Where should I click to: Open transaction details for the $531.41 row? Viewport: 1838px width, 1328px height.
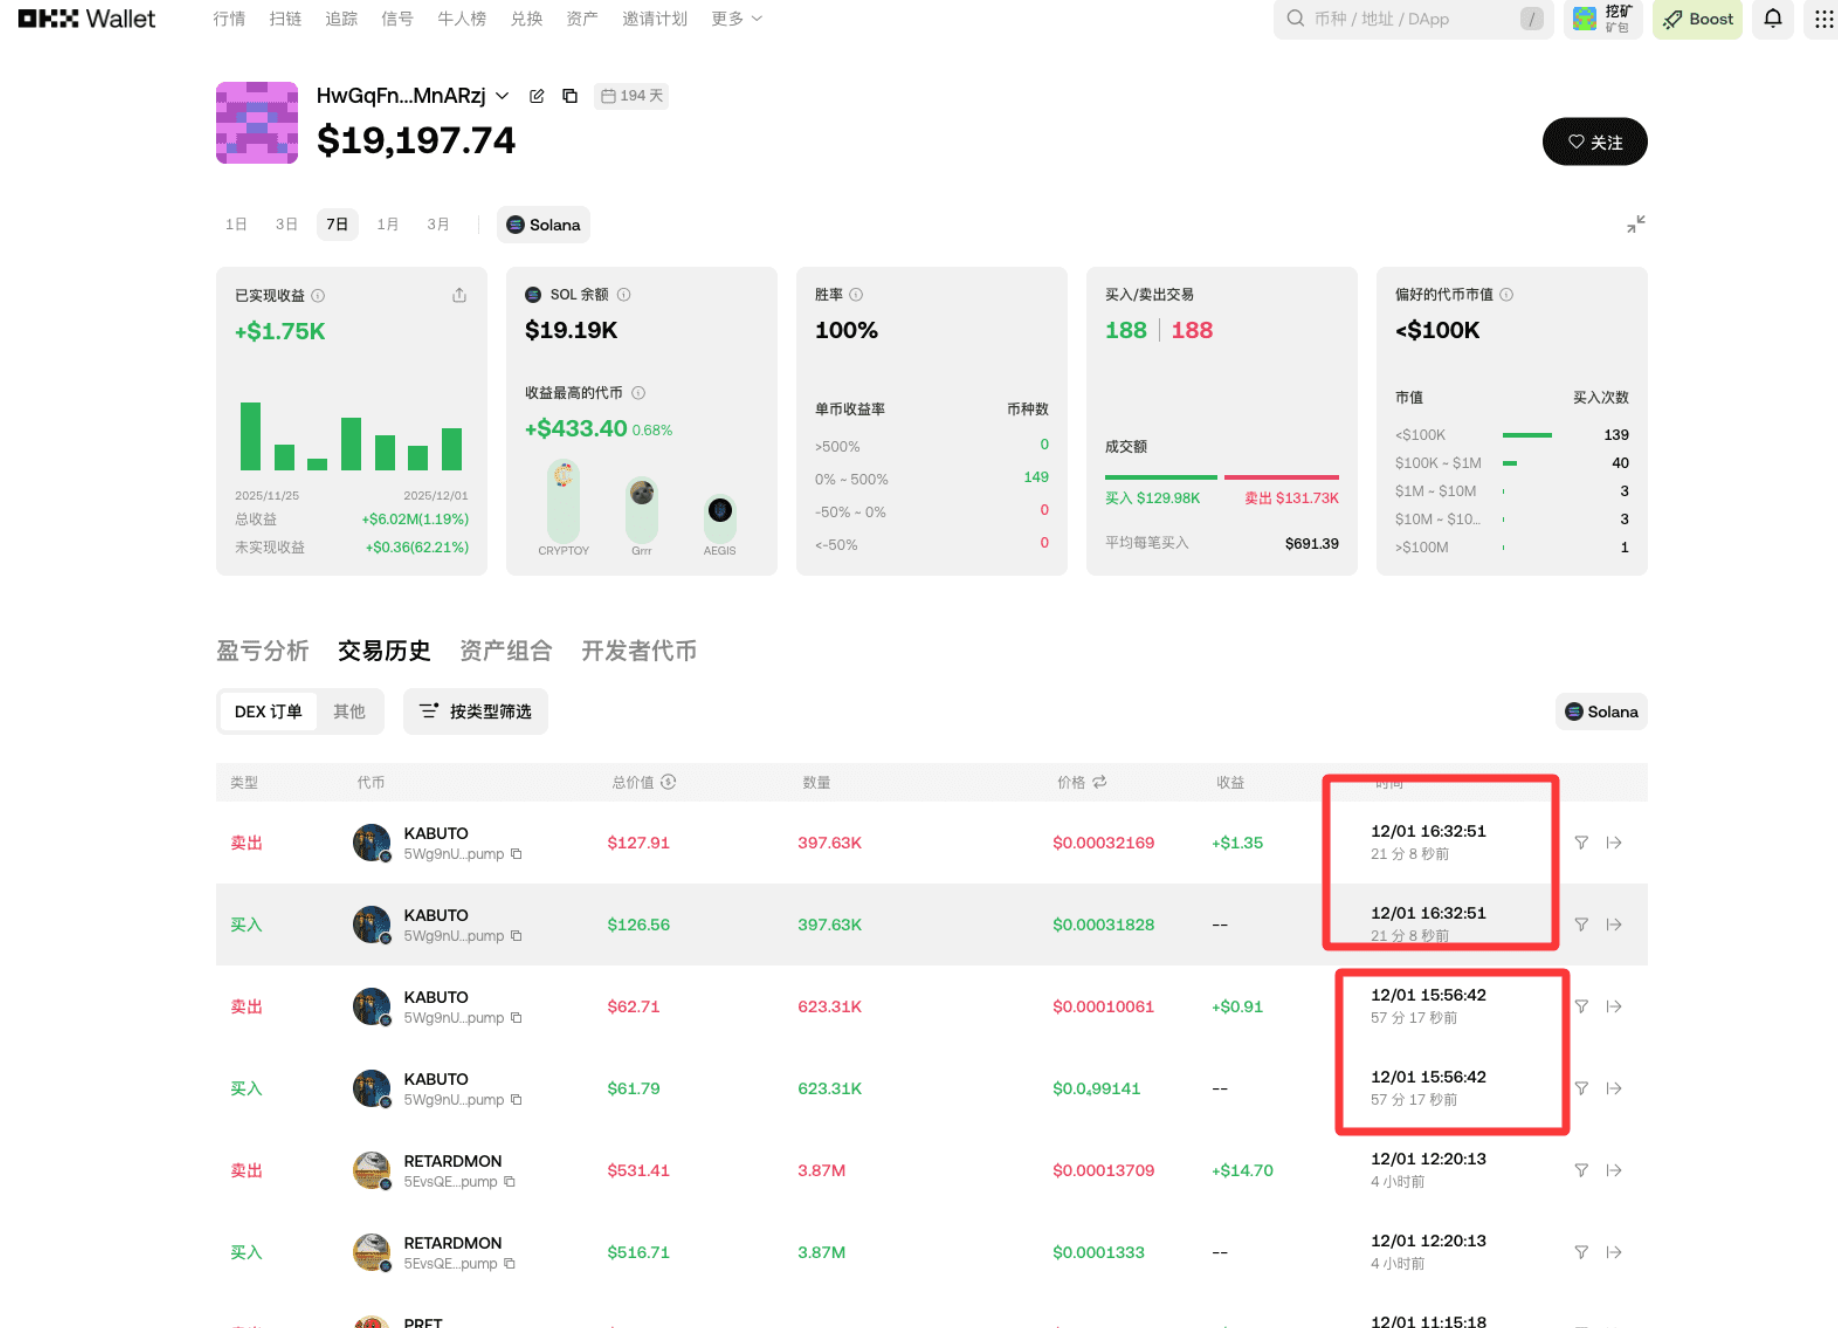pyautogui.click(x=1614, y=1171)
